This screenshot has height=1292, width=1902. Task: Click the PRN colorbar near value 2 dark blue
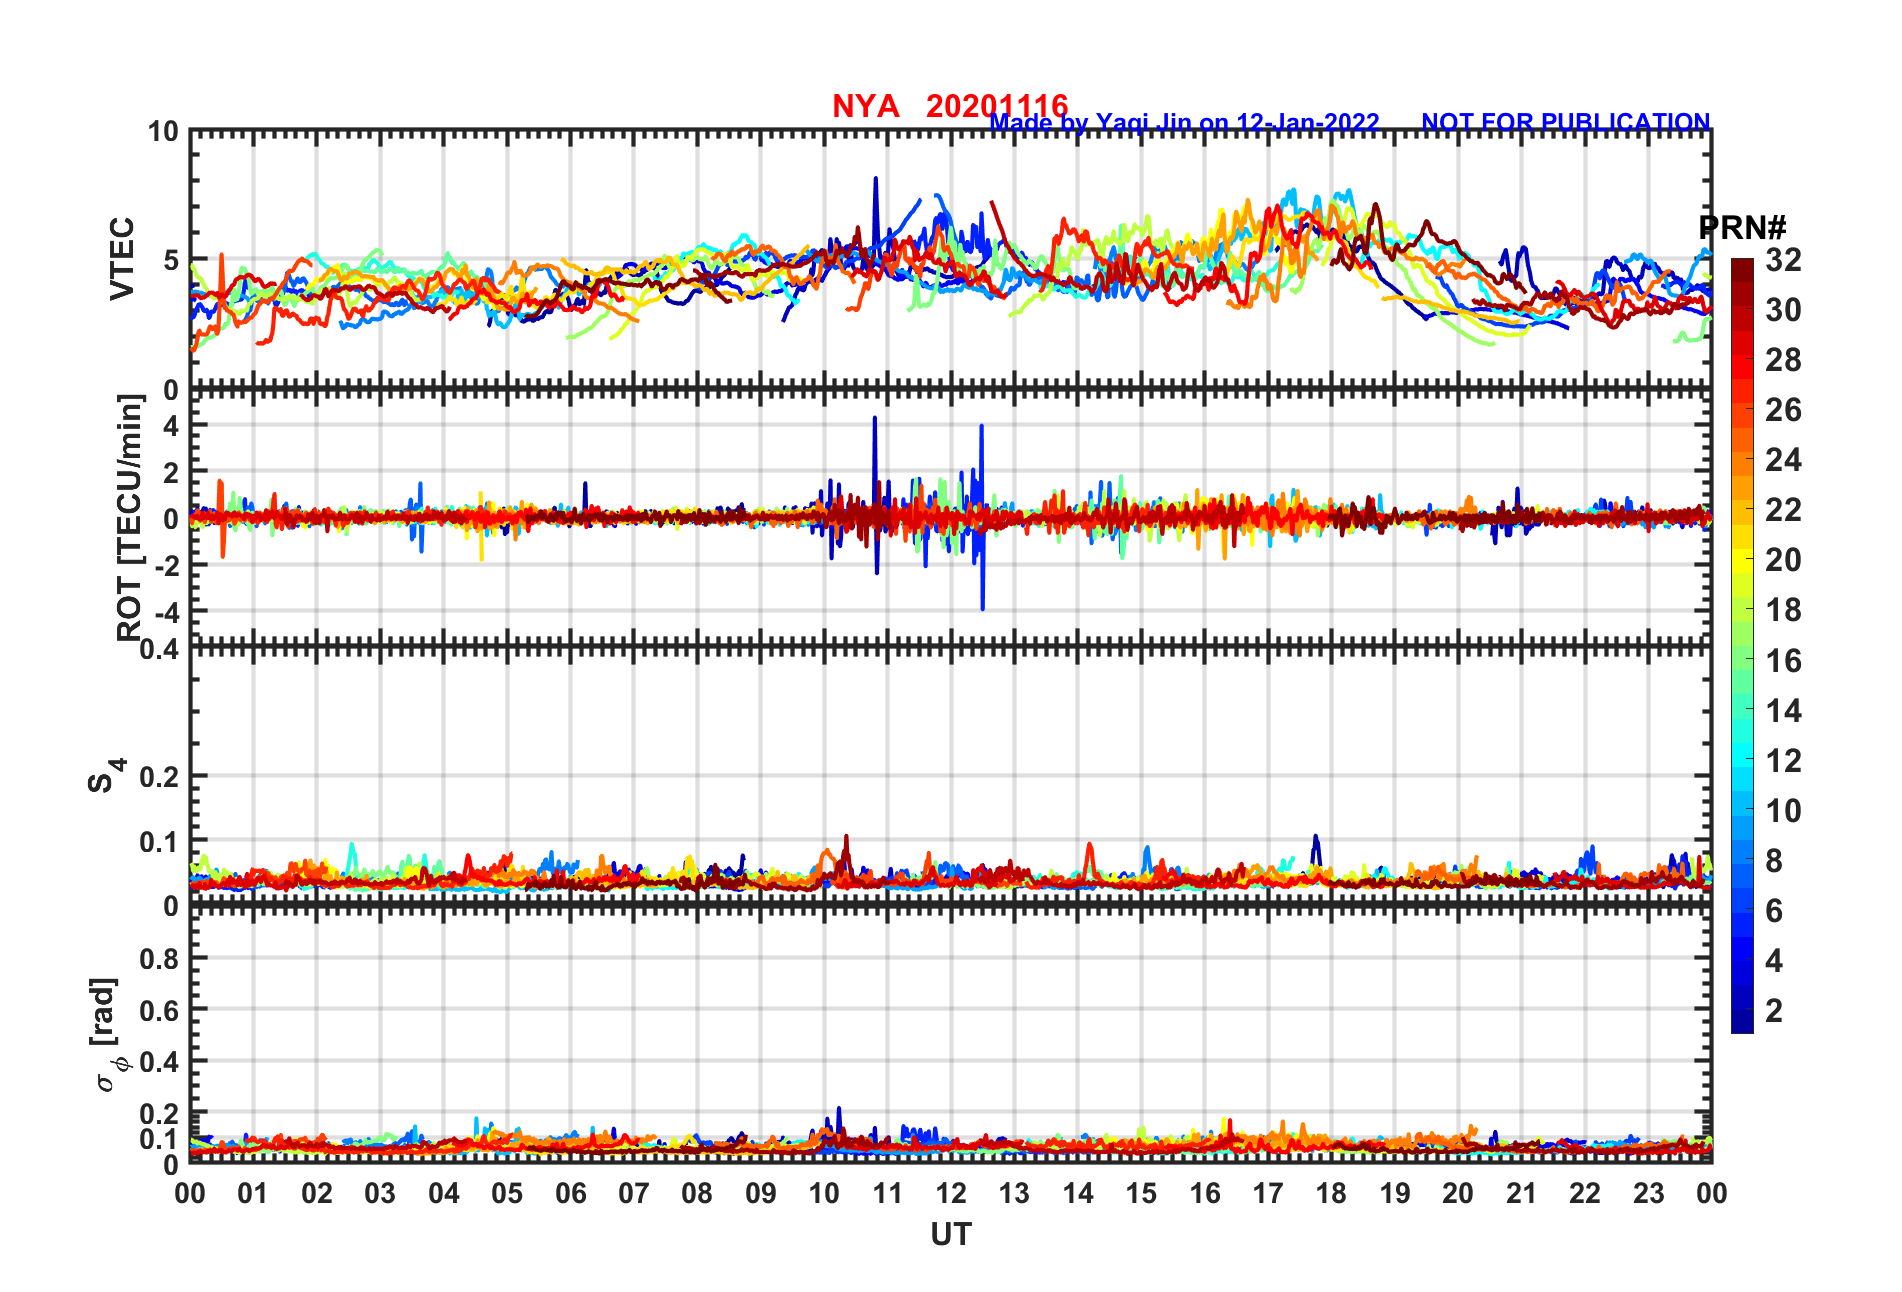click(1742, 1010)
